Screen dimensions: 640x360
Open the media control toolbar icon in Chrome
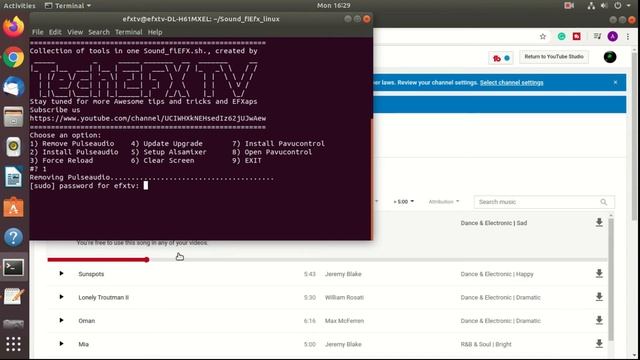click(x=597, y=36)
